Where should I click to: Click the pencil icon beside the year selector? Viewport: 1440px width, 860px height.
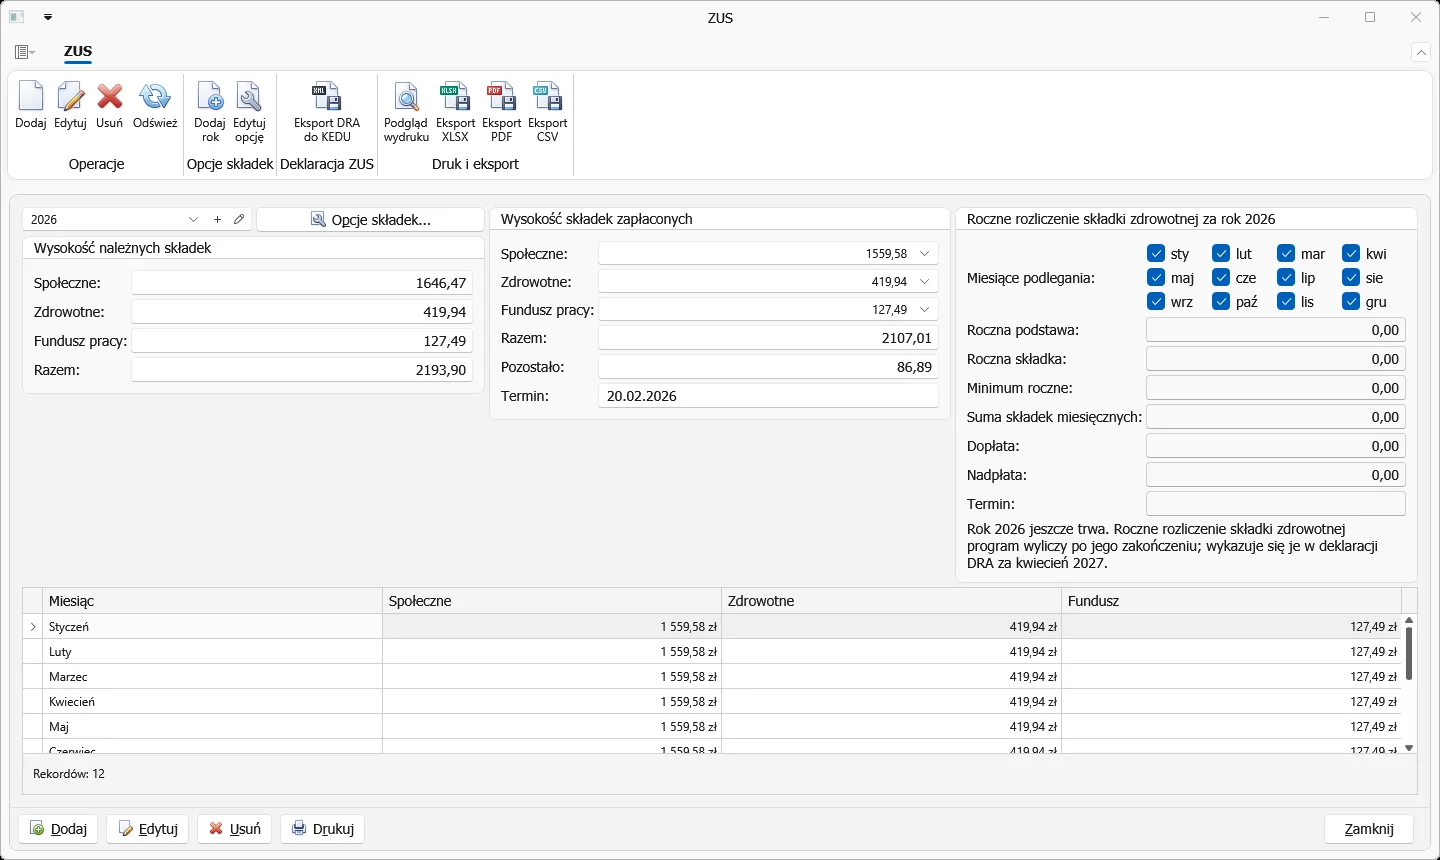239,220
